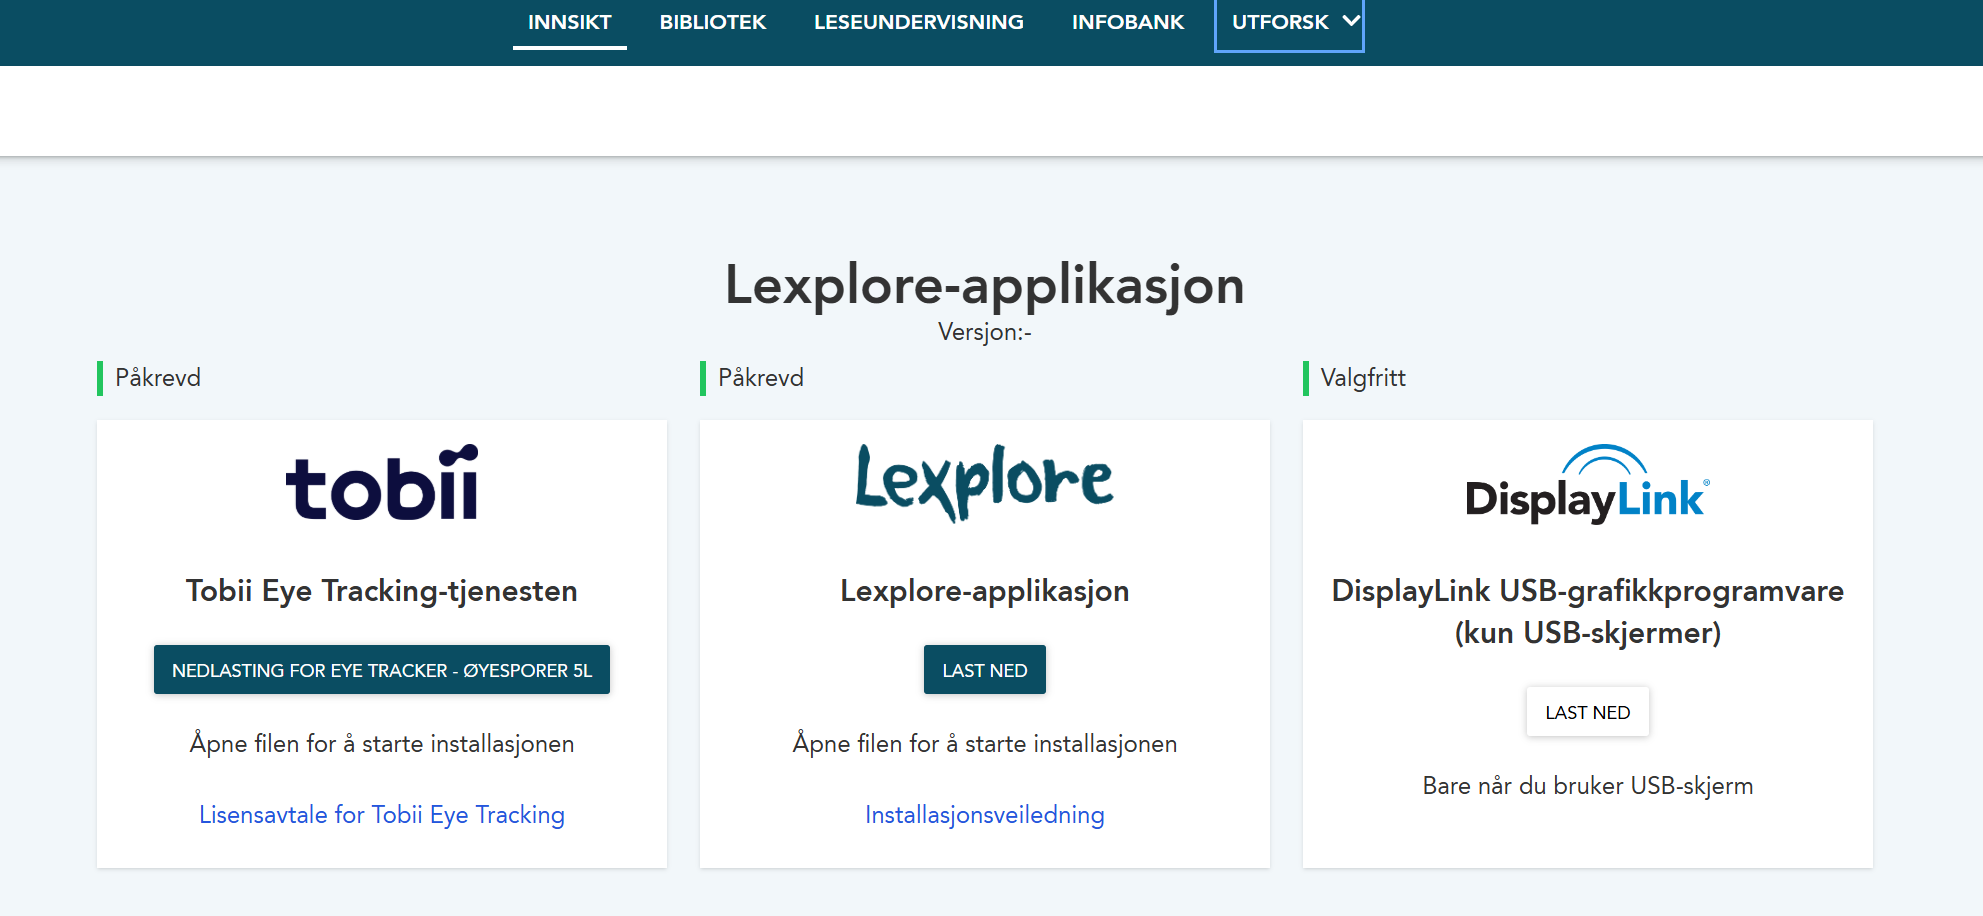Viewport: 1983px width, 916px height.
Task: Click DisplayLink USB-grafikkprogramvare title
Action: click(1587, 611)
